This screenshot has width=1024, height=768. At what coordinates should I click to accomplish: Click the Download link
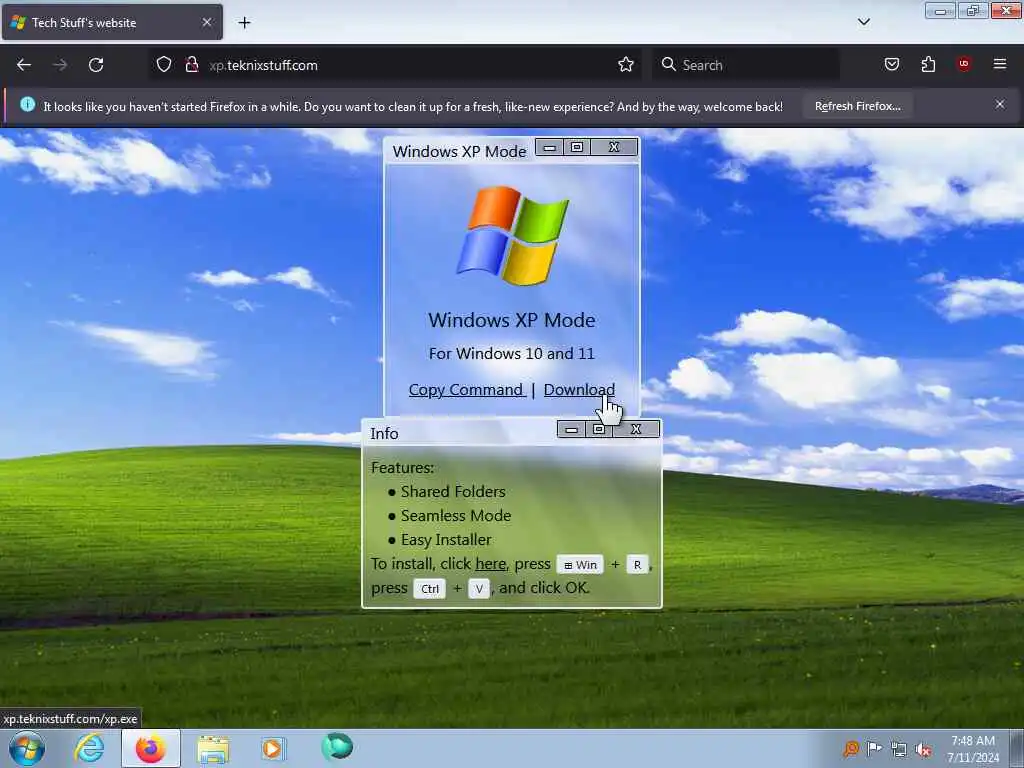tap(579, 390)
